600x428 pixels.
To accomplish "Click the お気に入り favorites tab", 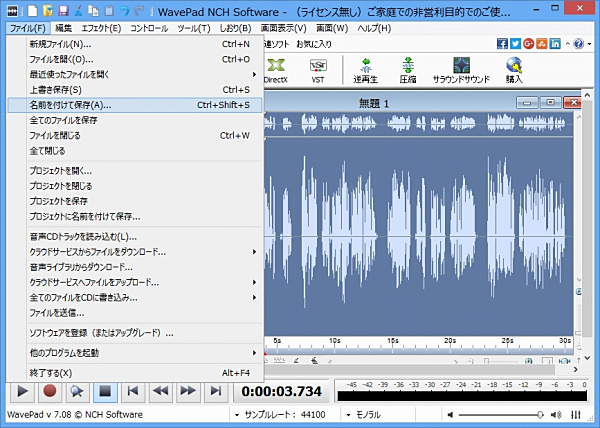I will click(x=314, y=44).
